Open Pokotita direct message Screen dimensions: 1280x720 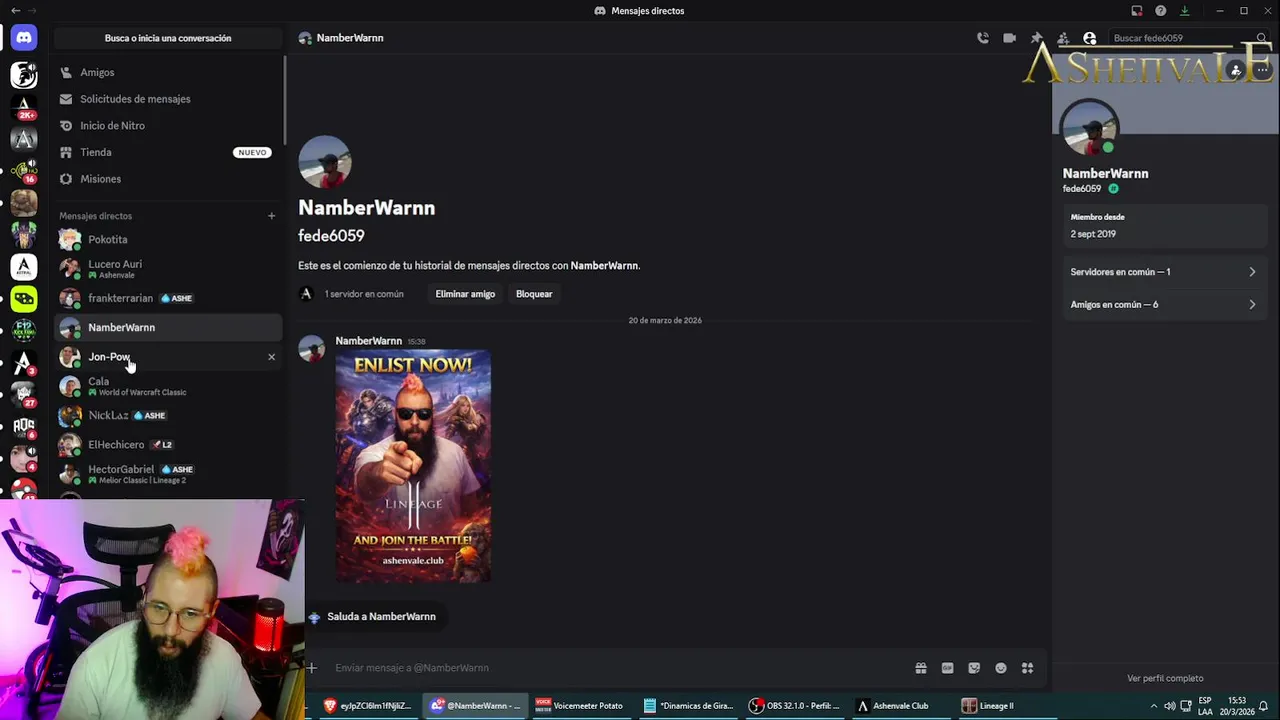(x=168, y=240)
